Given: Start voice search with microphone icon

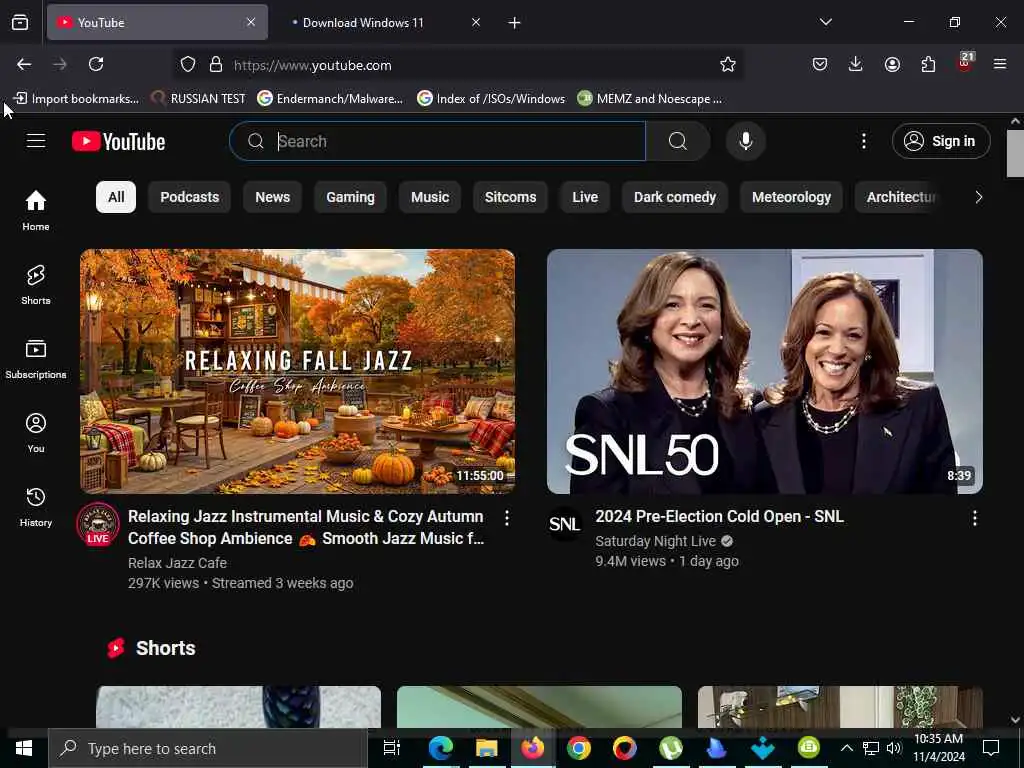Looking at the screenshot, I should coord(746,141).
